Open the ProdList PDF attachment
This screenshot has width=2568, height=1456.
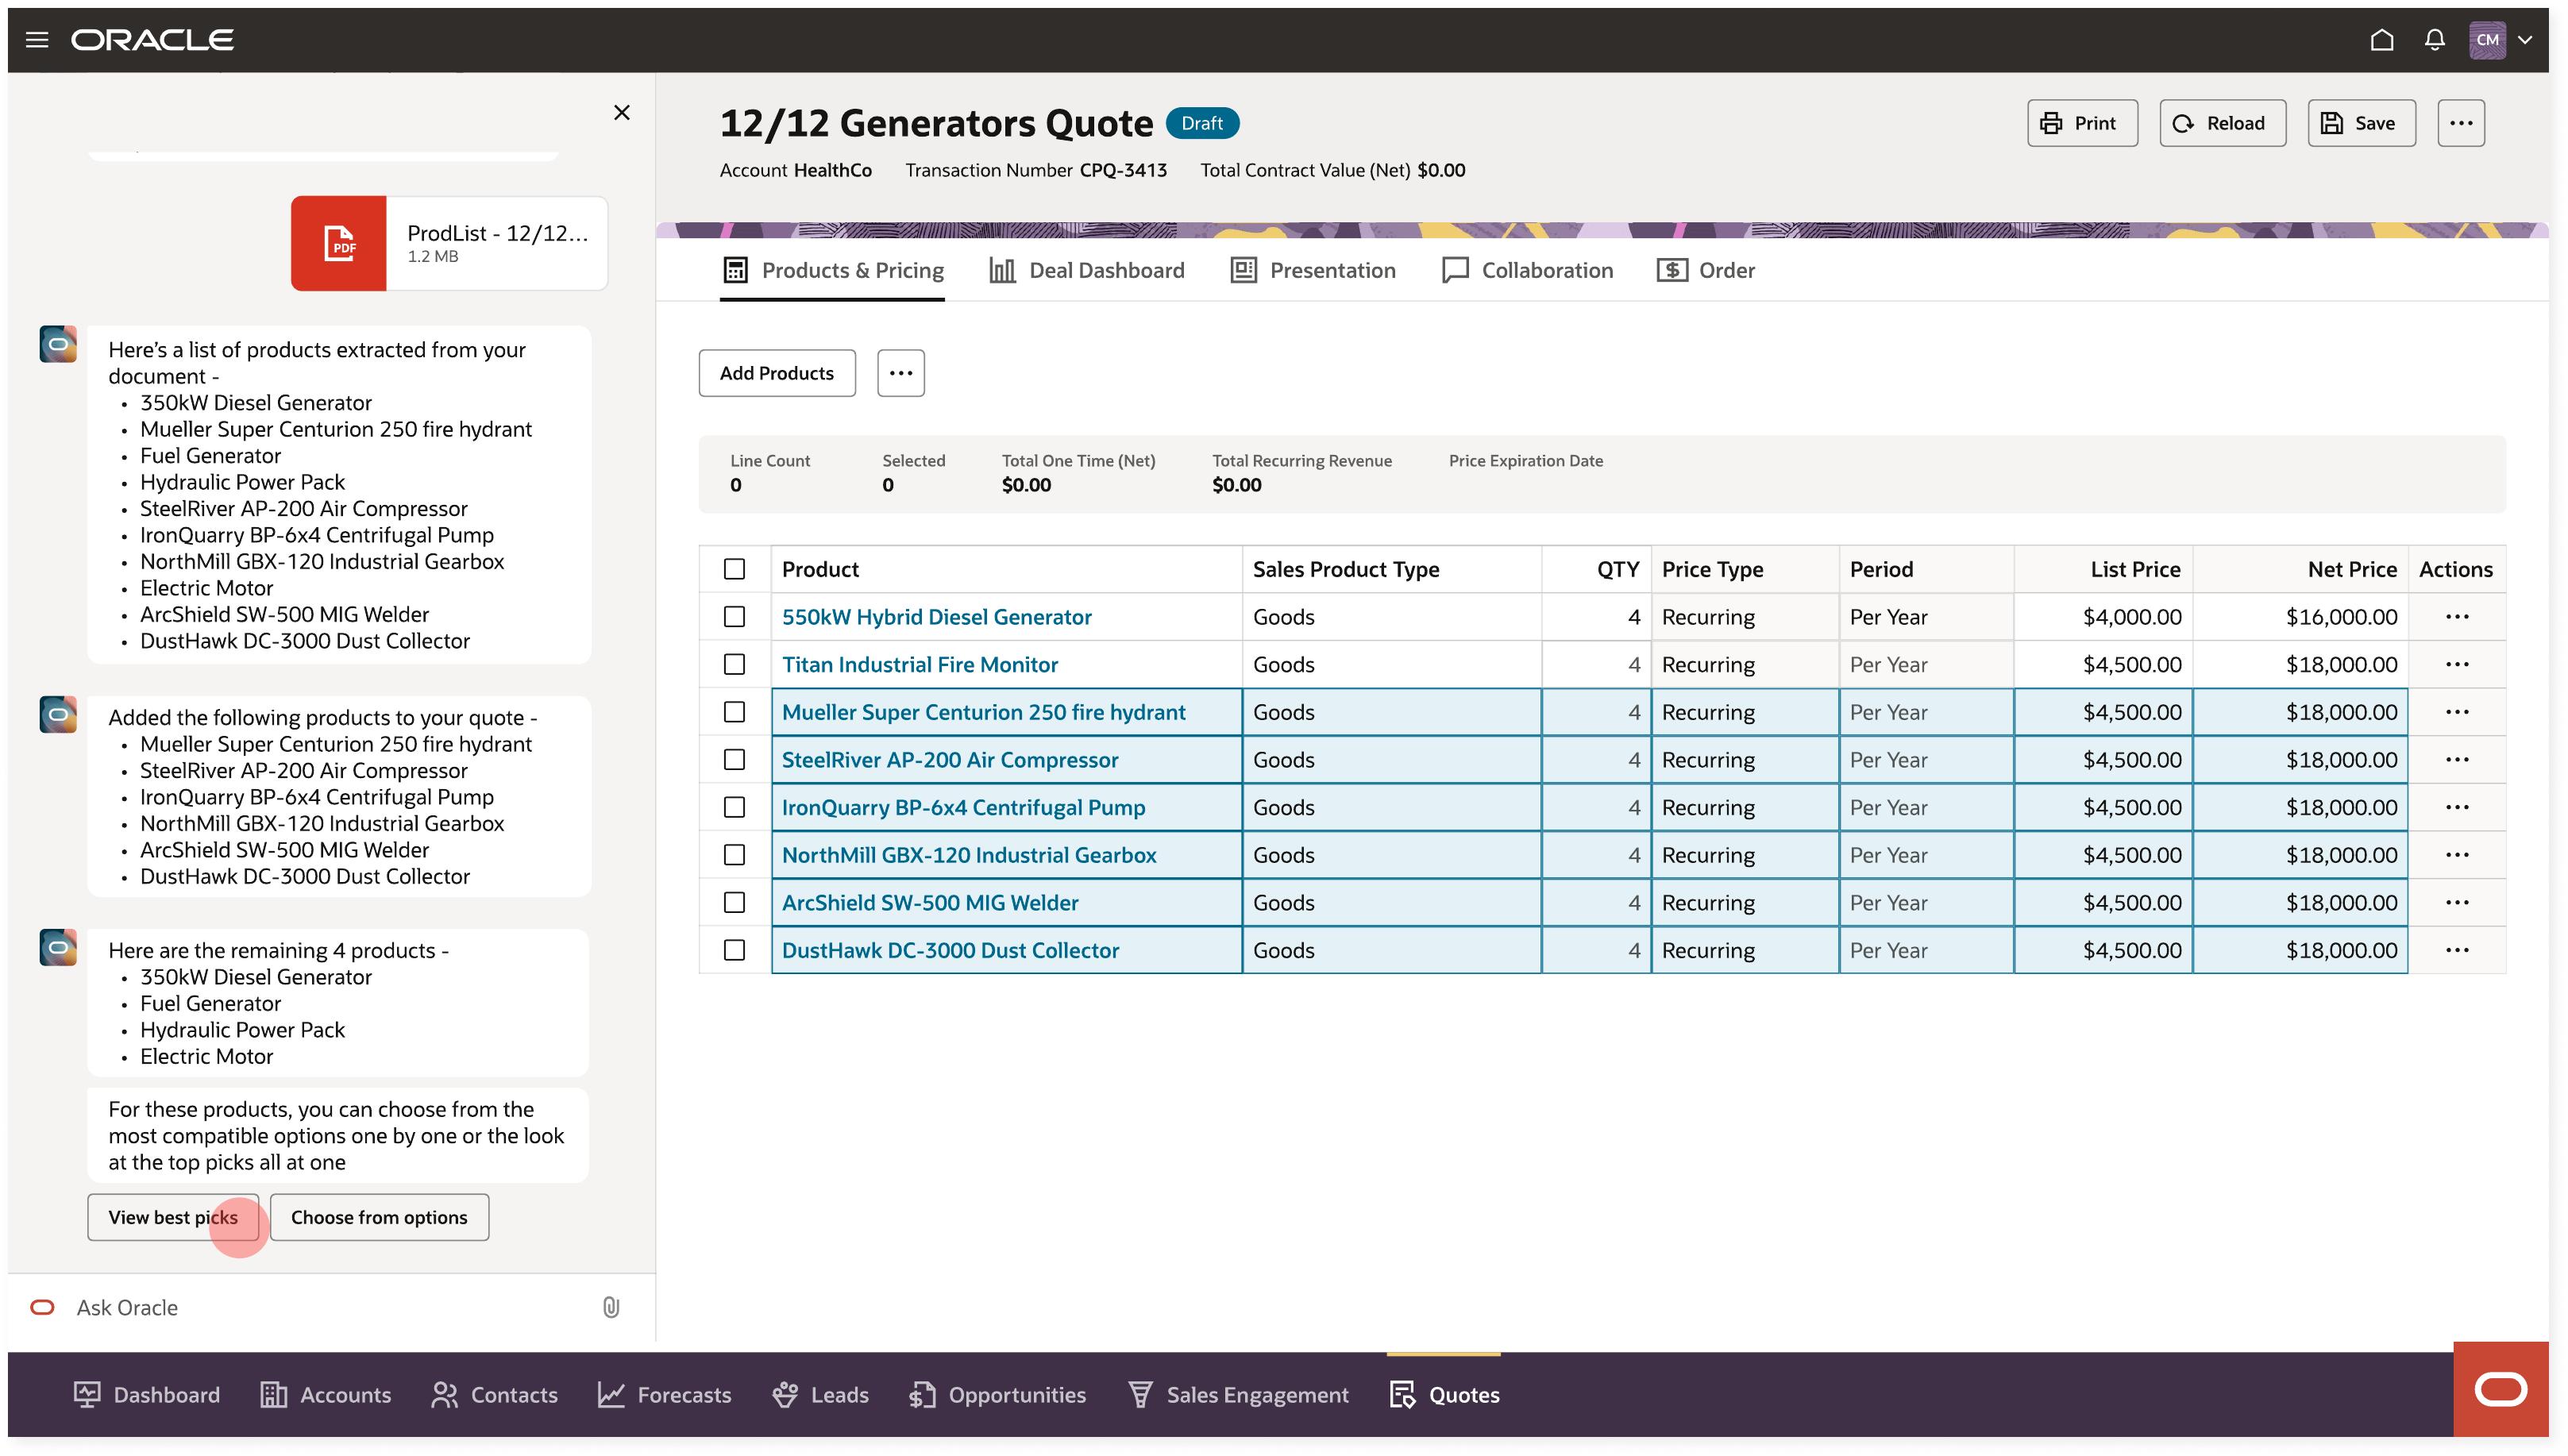click(x=449, y=243)
